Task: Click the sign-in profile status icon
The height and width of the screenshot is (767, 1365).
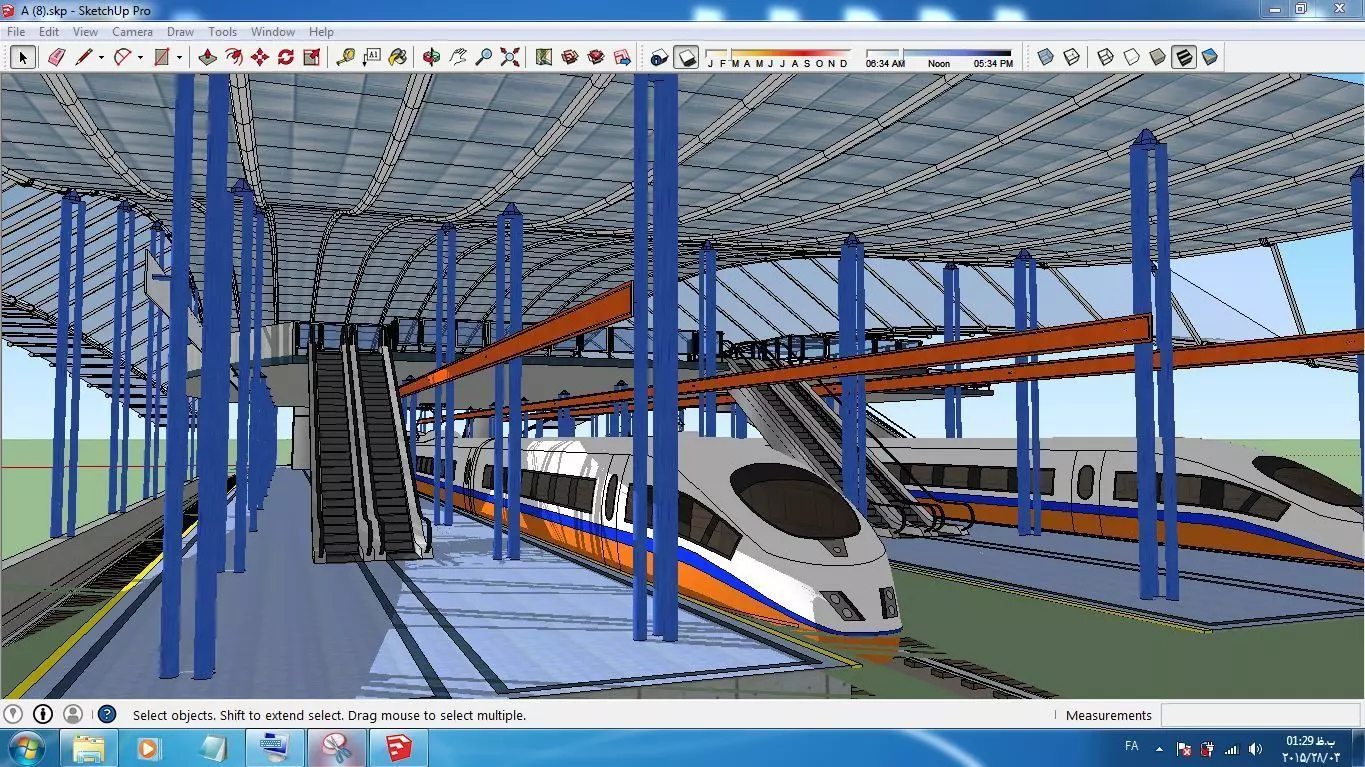Action: pos(73,714)
